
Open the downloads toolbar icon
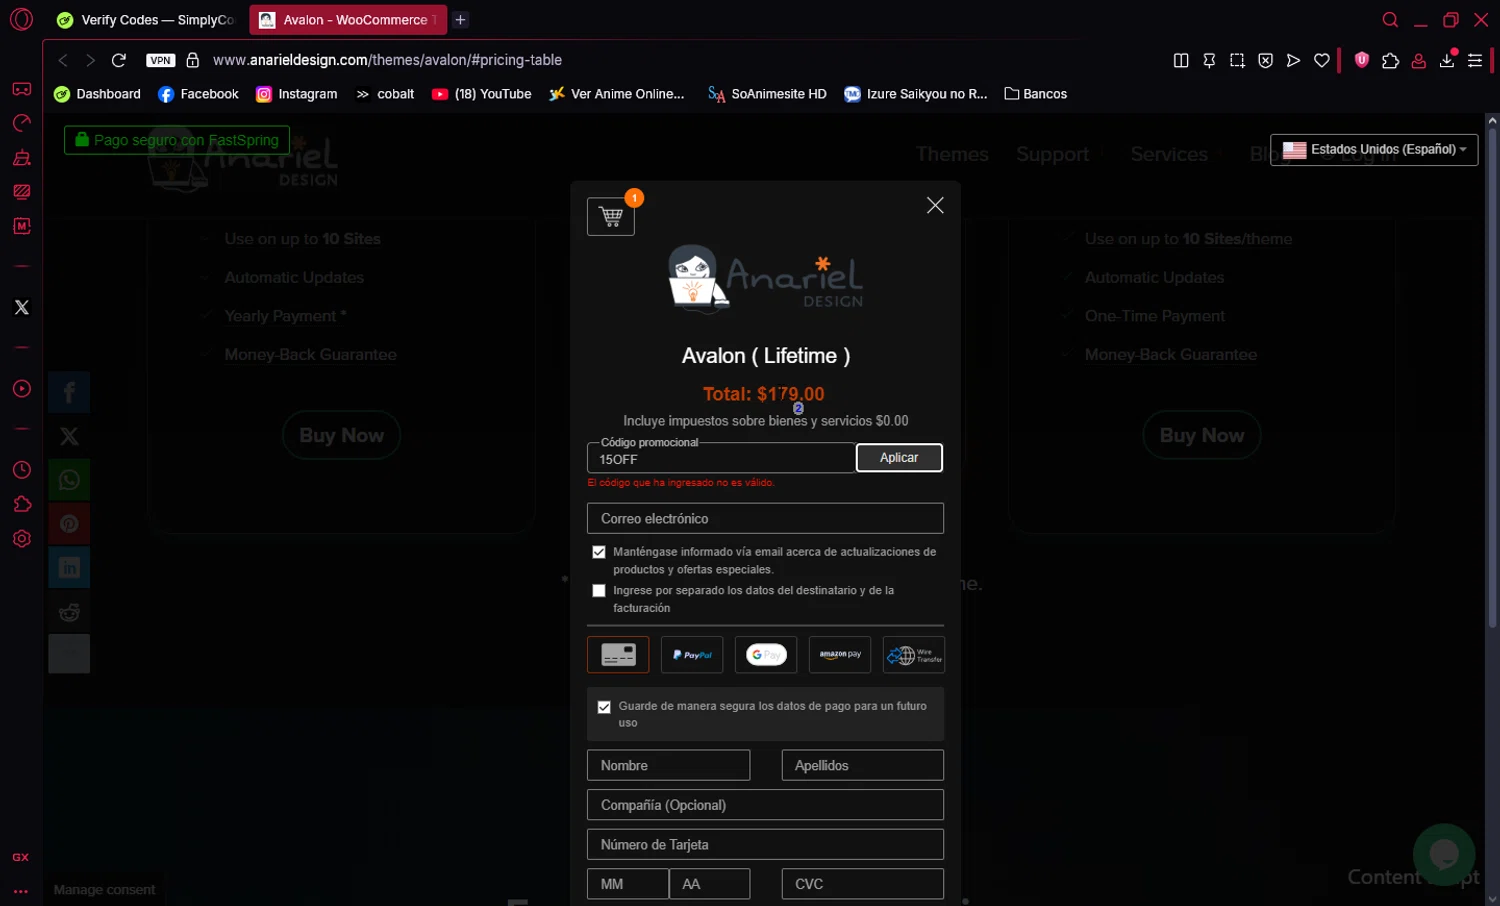point(1447,60)
